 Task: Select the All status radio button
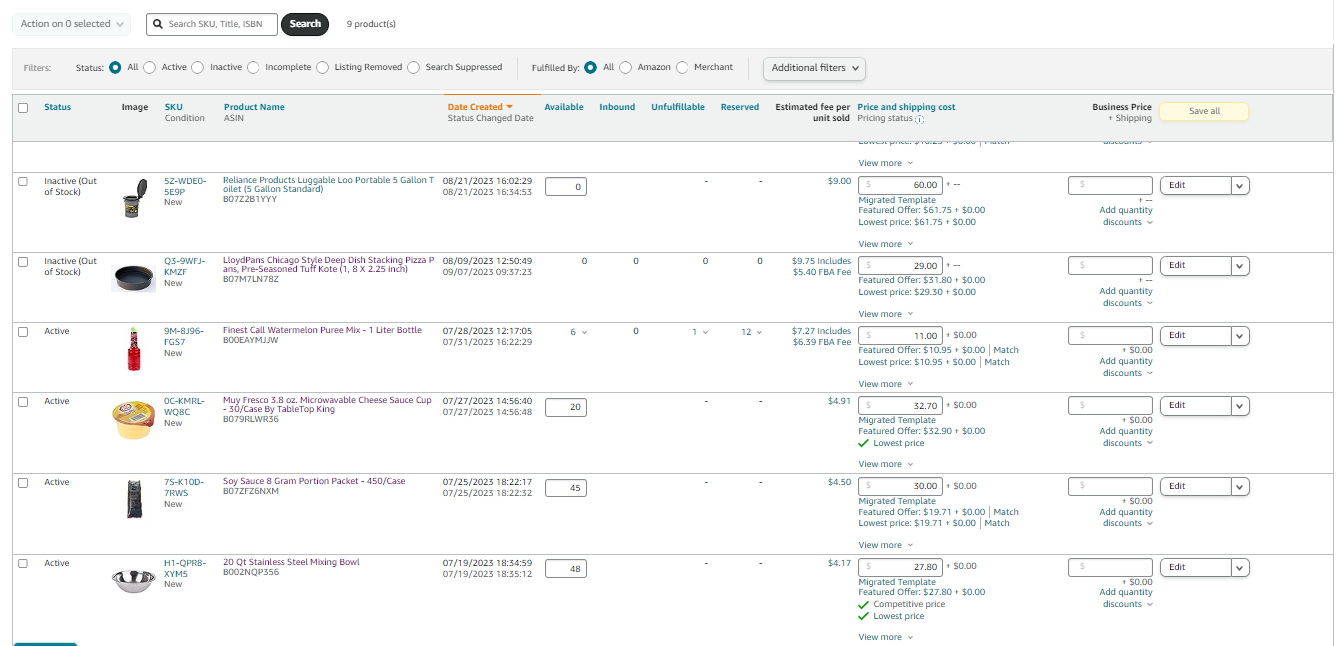click(115, 67)
